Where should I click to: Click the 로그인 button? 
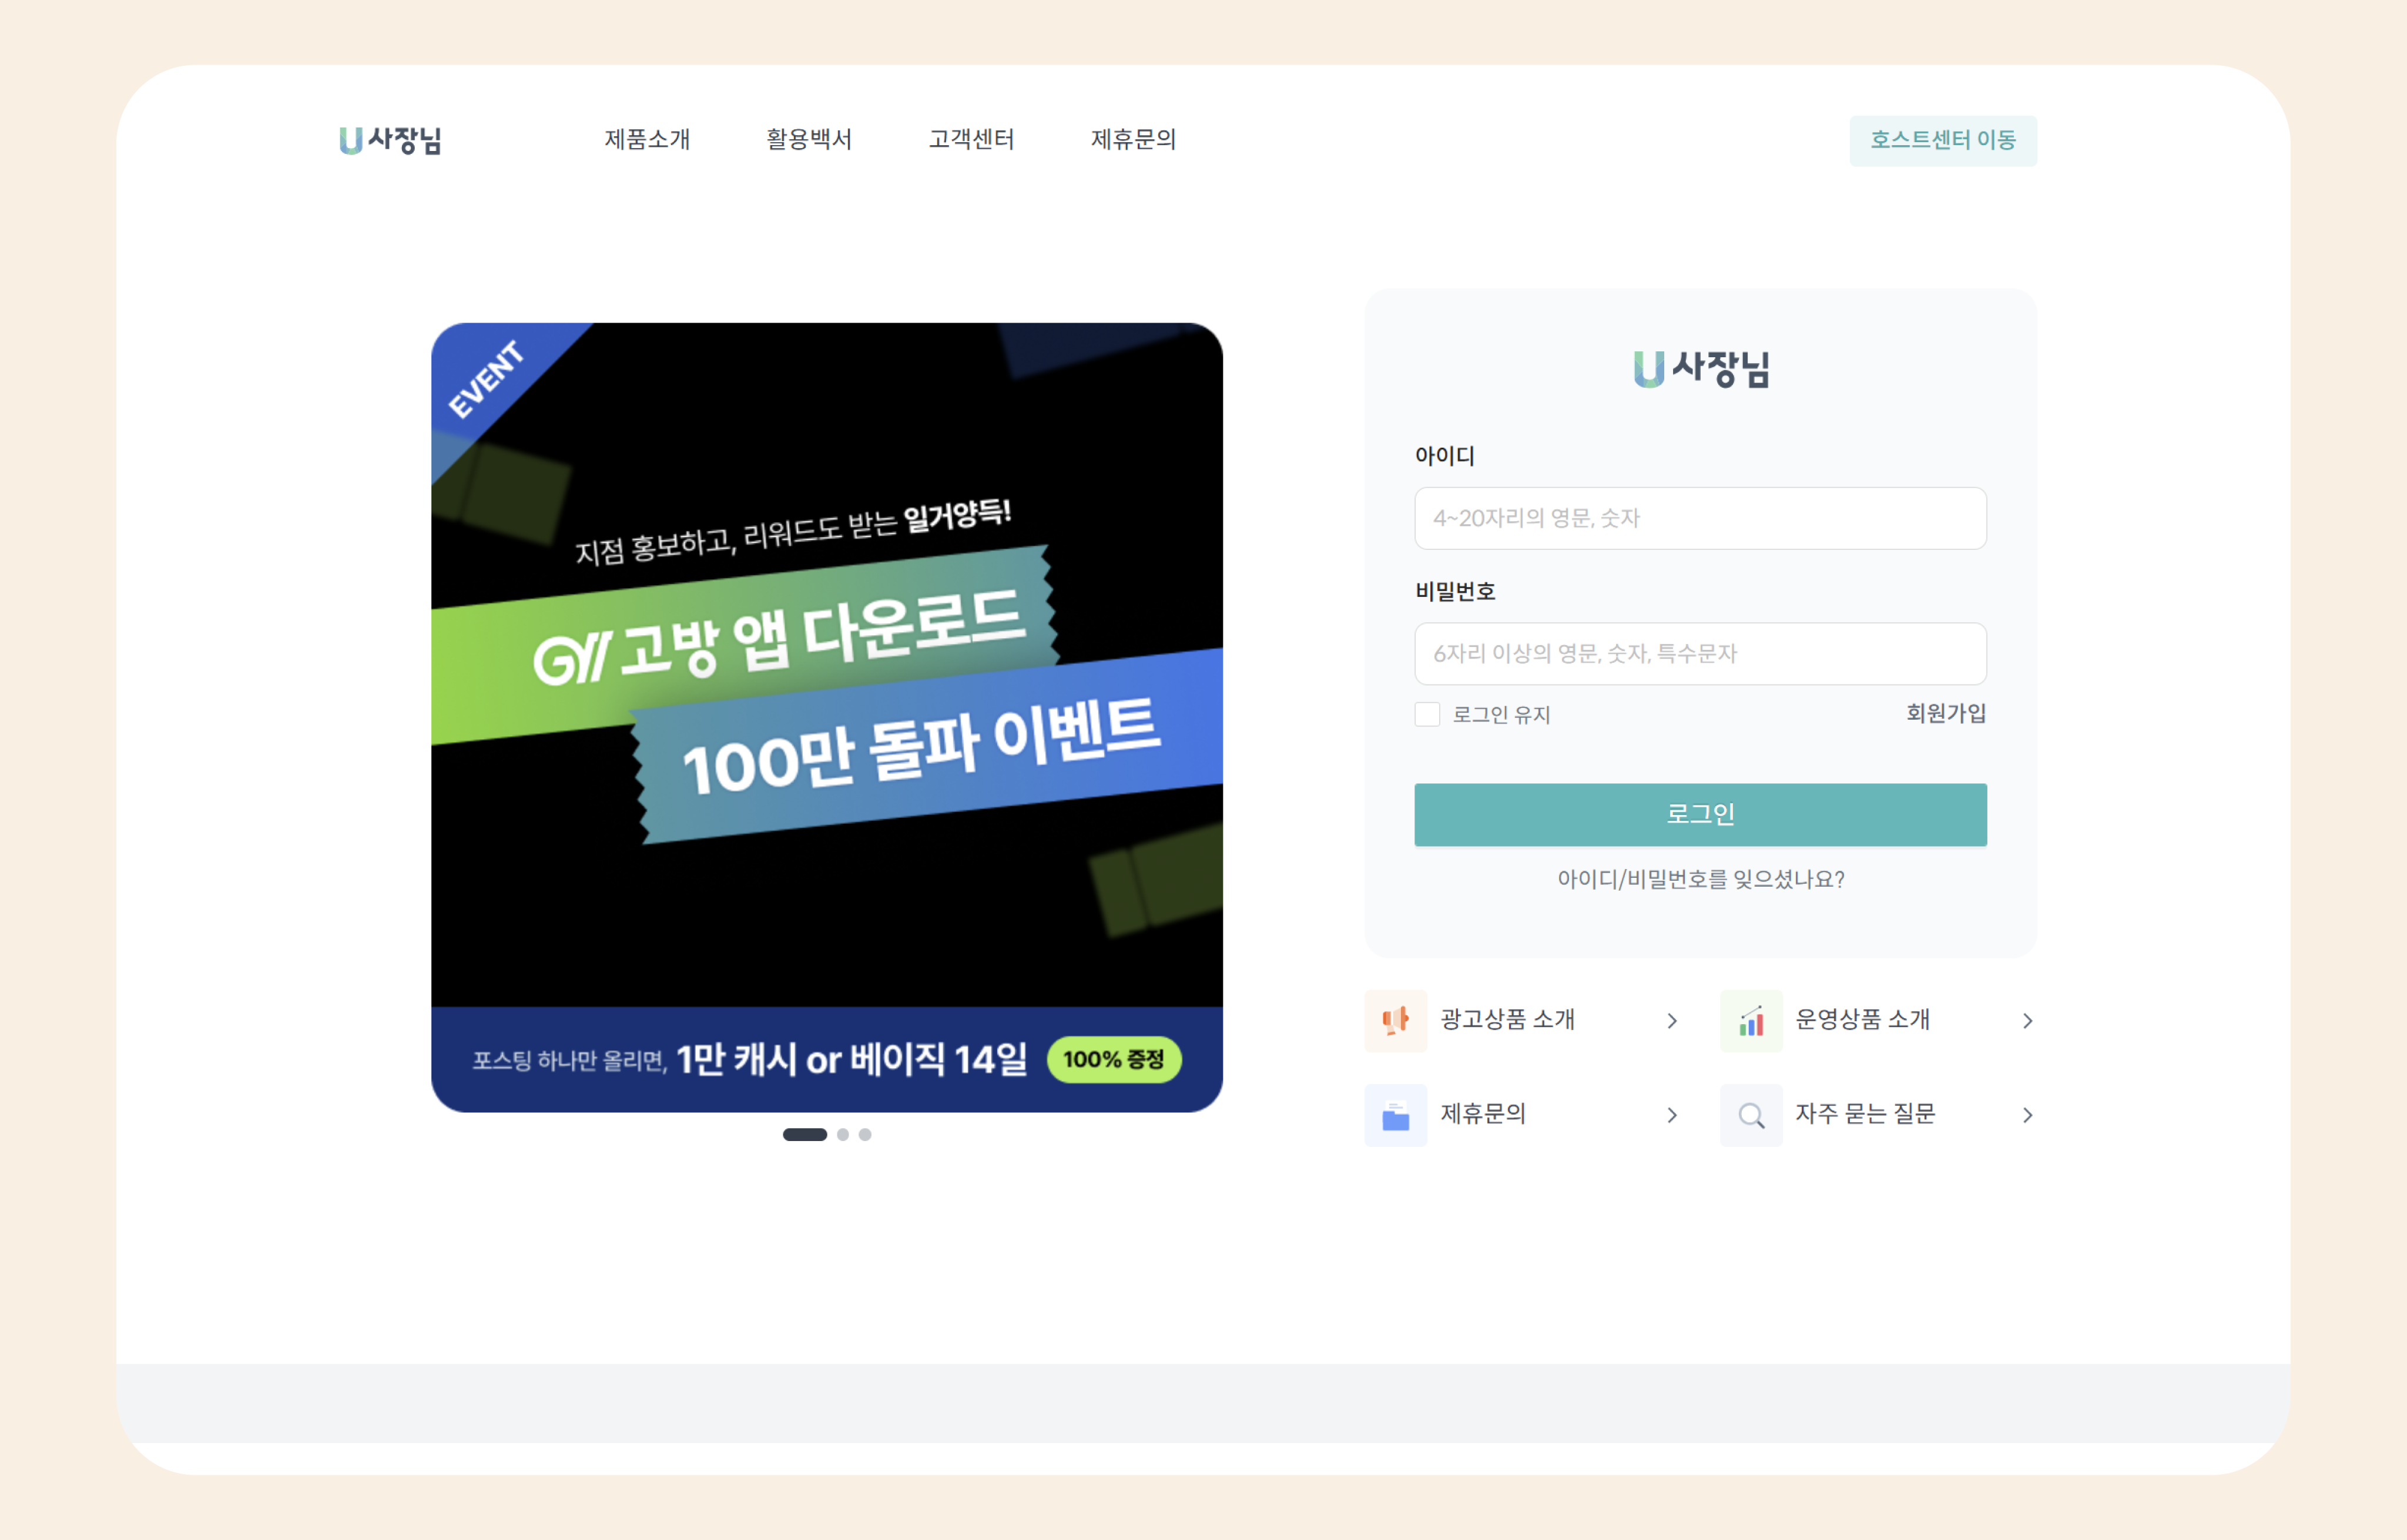point(1700,814)
